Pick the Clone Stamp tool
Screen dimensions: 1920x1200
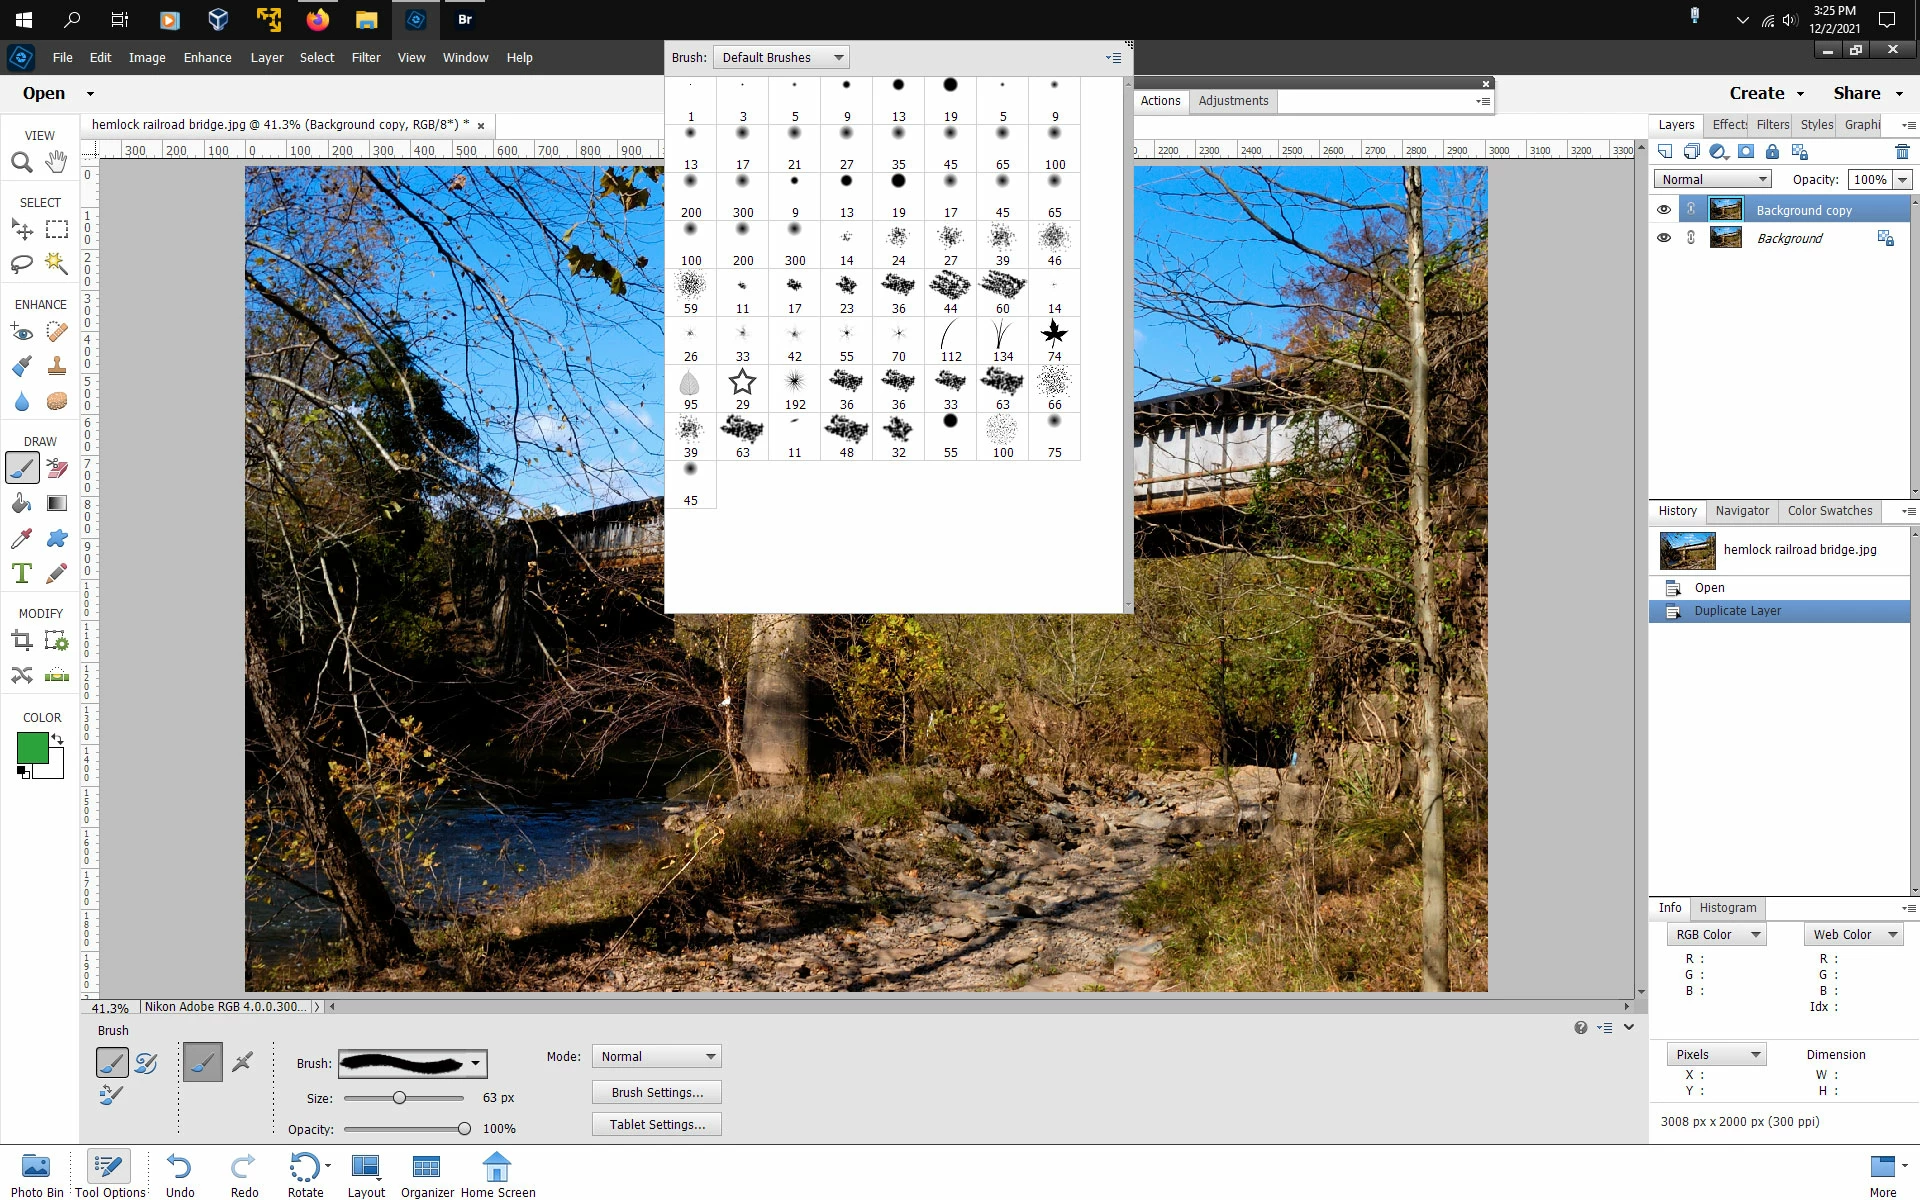[57, 366]
